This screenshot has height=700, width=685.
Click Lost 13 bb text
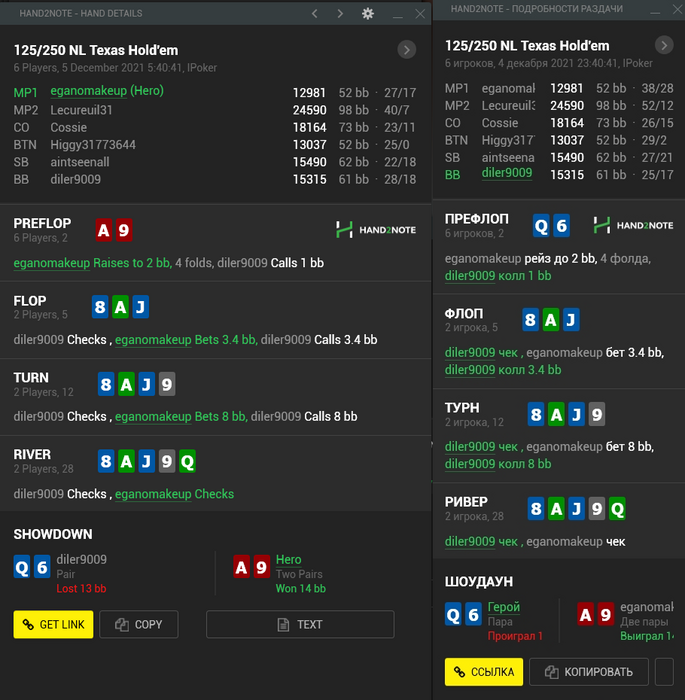(x=81, y=588)
